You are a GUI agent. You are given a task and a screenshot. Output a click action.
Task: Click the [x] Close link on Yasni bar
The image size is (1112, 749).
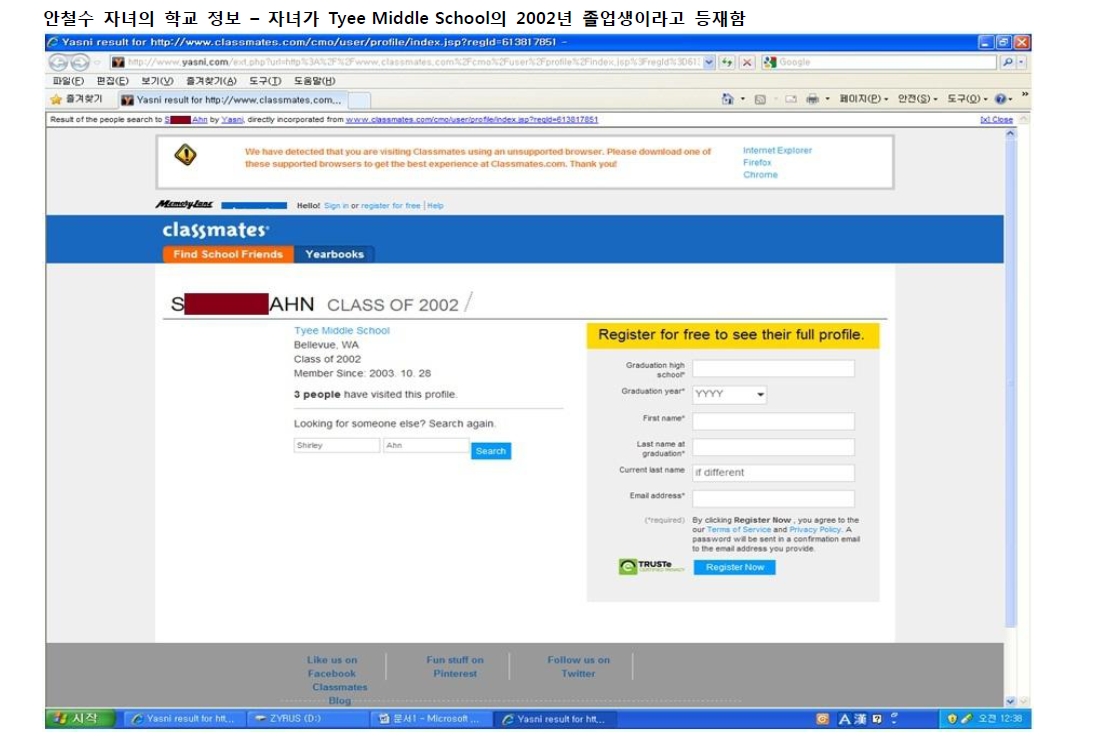996,120
